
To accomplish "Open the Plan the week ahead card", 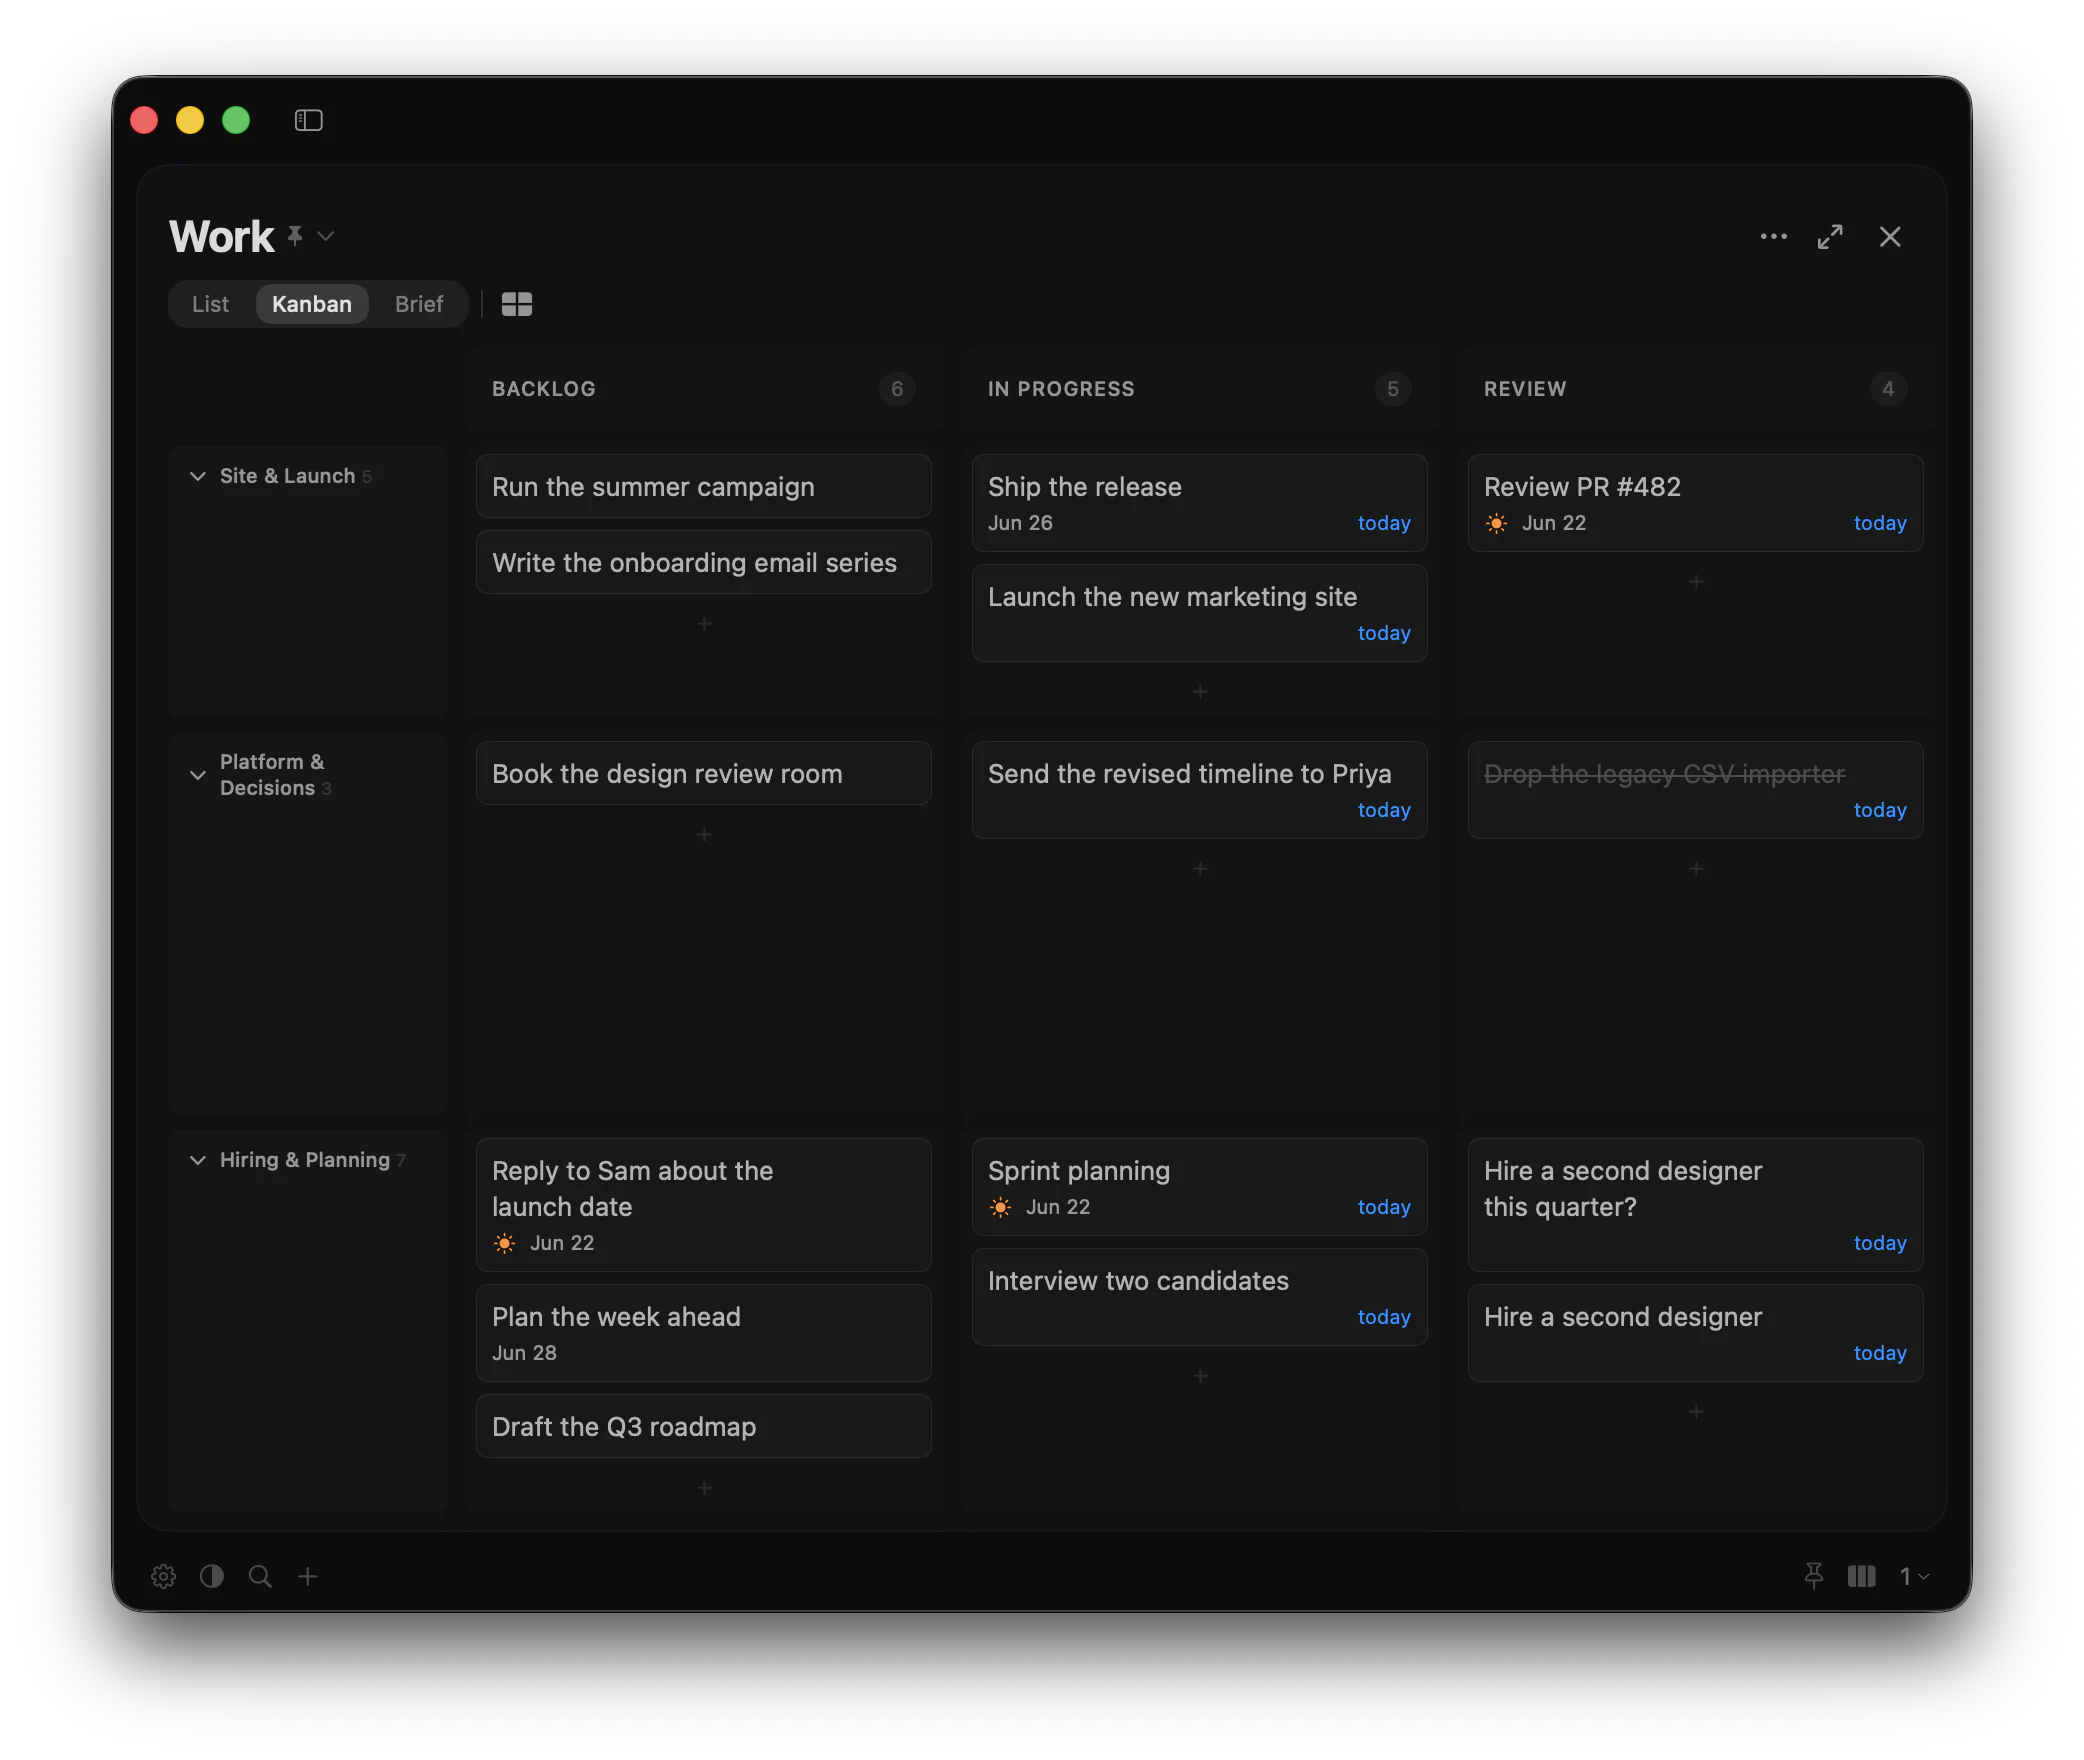I will point(704,1333).
